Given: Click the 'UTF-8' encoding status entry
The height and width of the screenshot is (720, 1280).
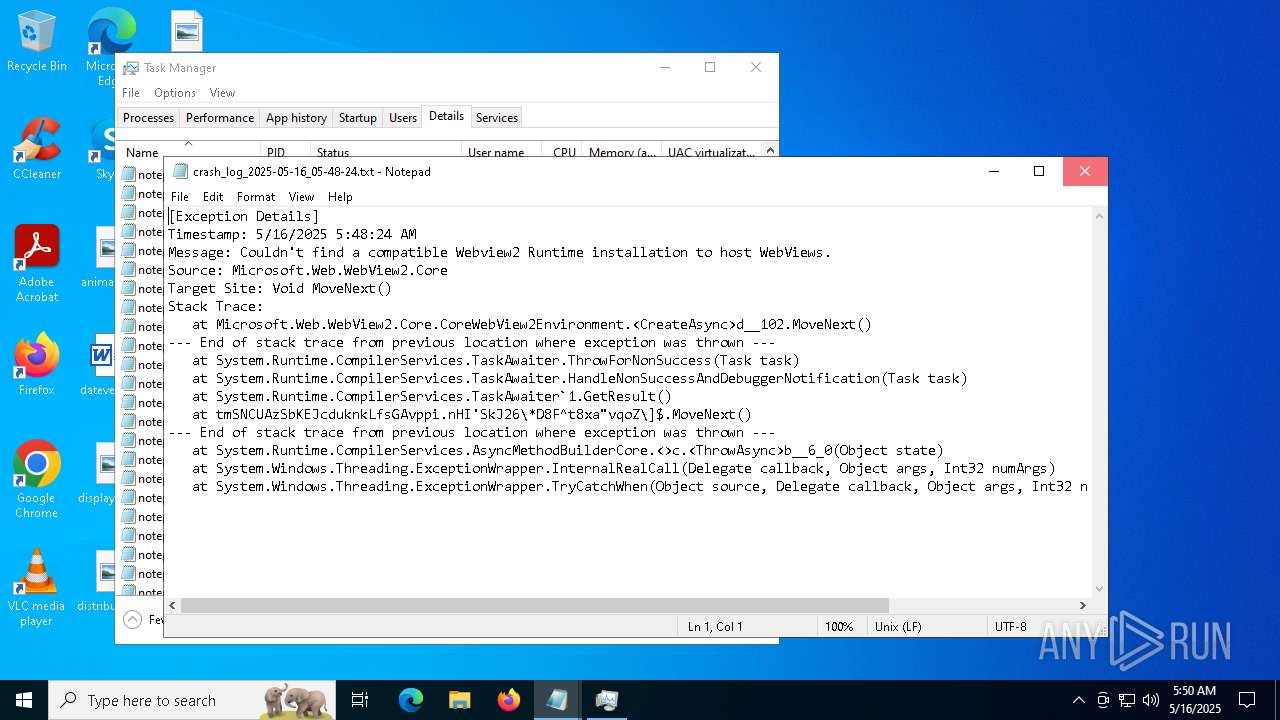Looking at the screenshot, I should pyautogui.click(x=1011, y=627).
